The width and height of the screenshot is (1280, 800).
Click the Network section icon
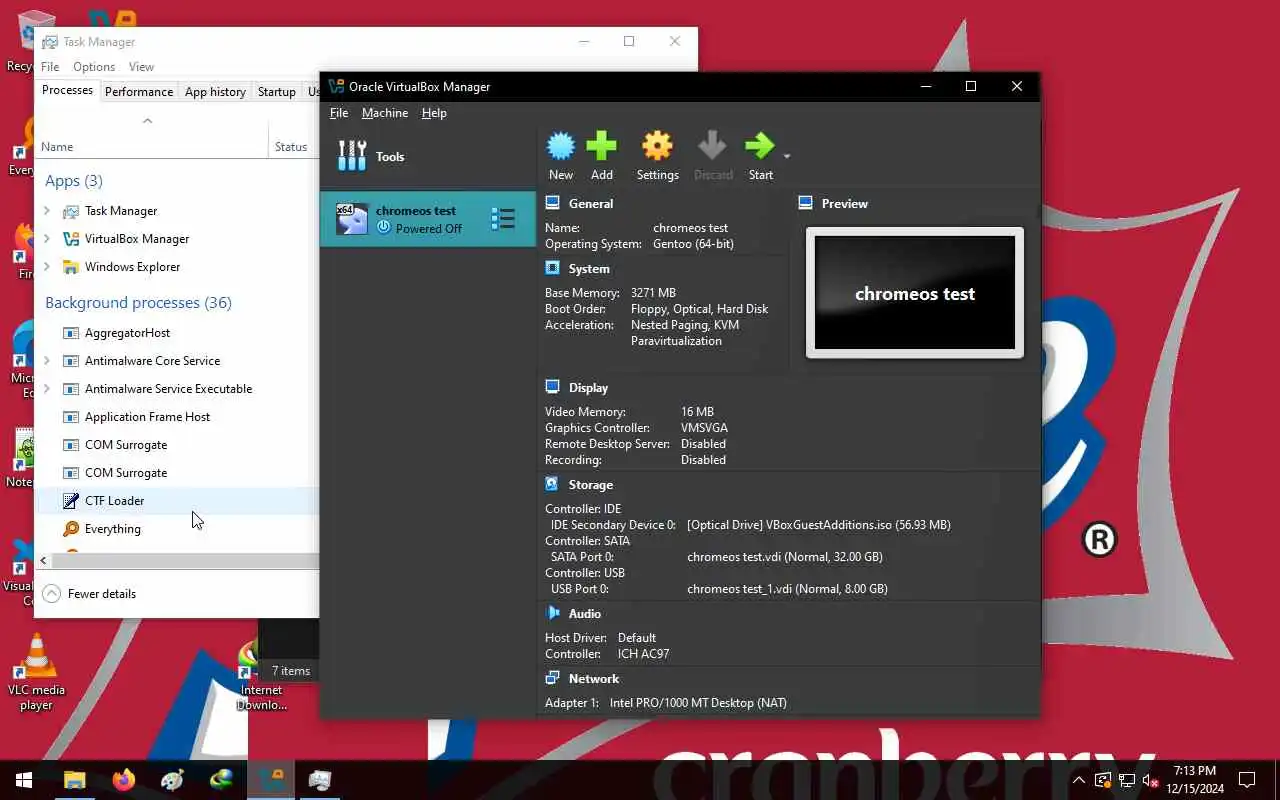pos(552,678)
